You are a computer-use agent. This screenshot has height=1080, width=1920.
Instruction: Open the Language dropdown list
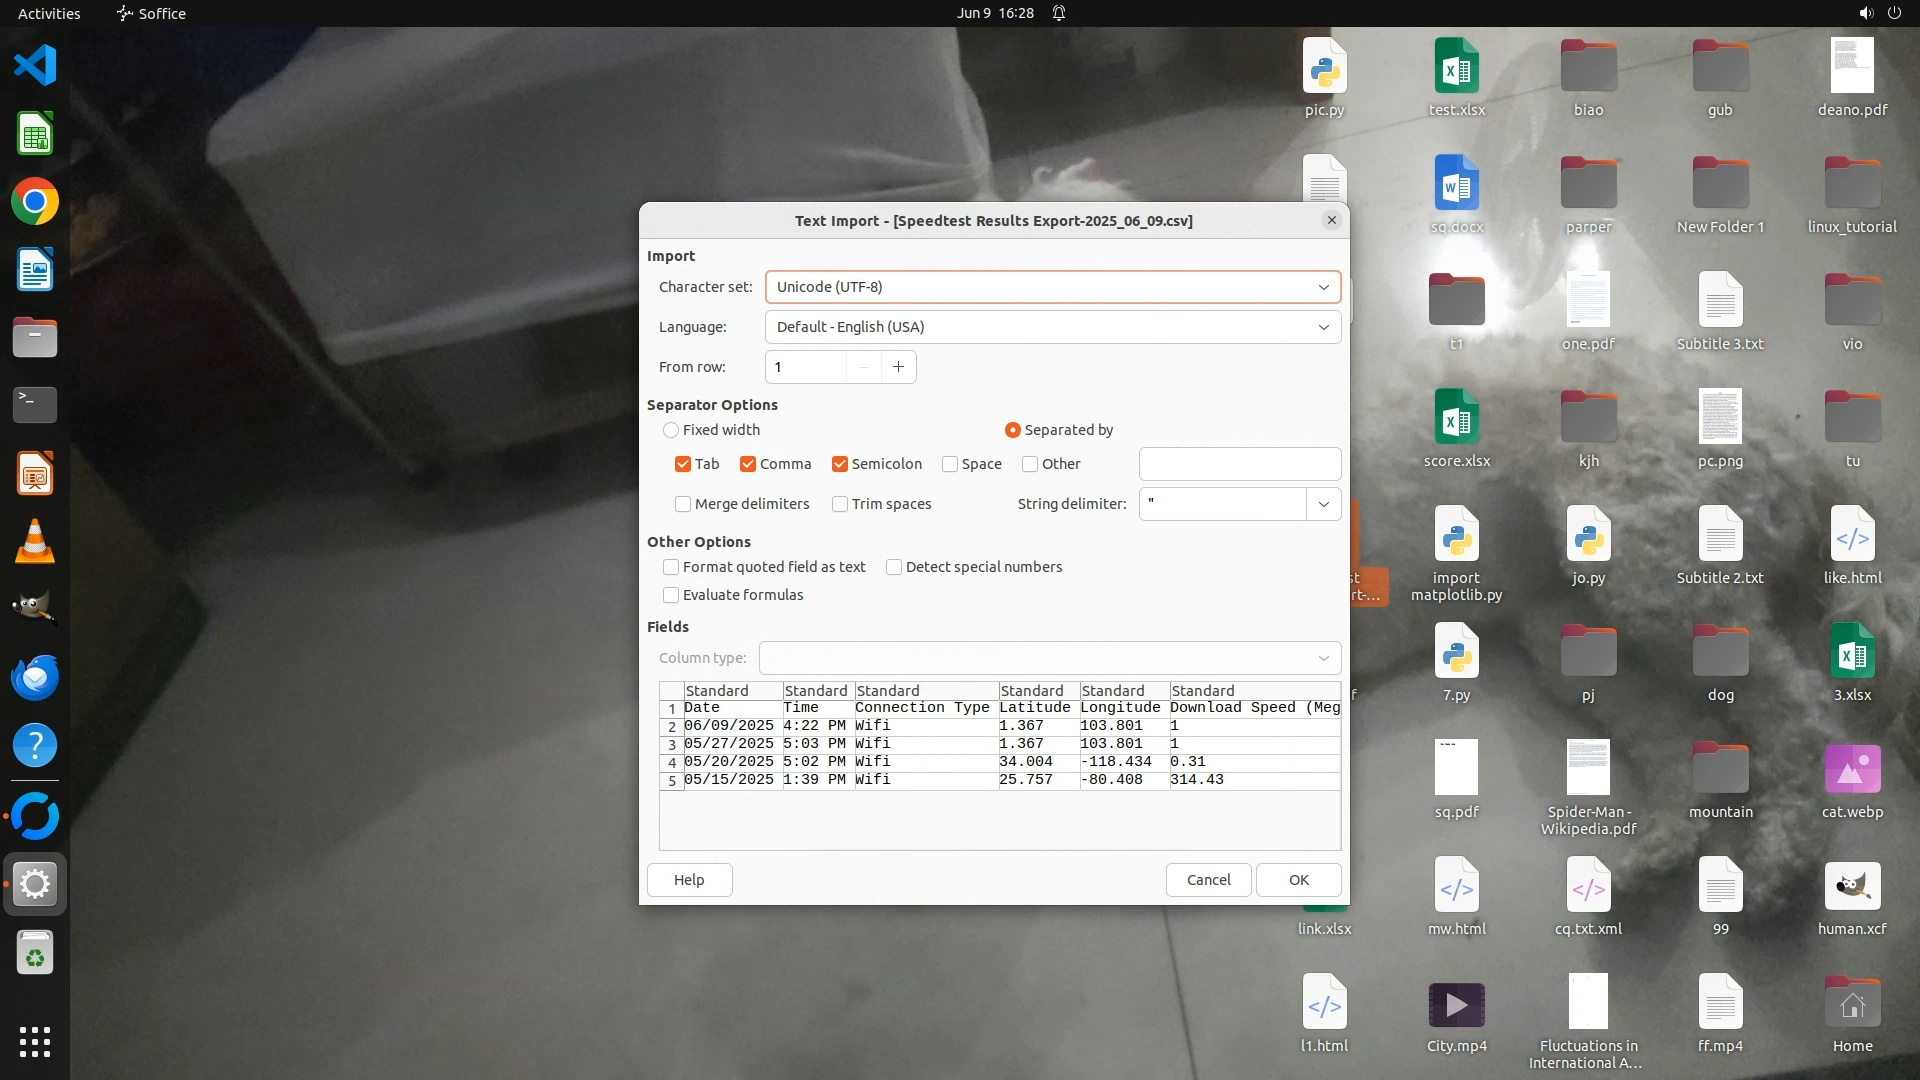tap(1323, 327)
